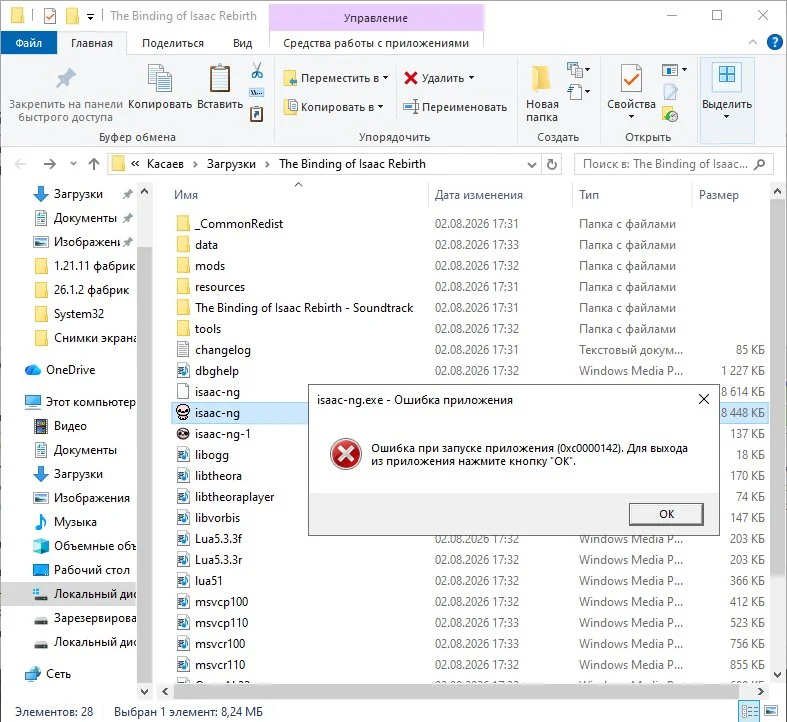Click the edit document icon in Открыть group

tap(671, 93)
